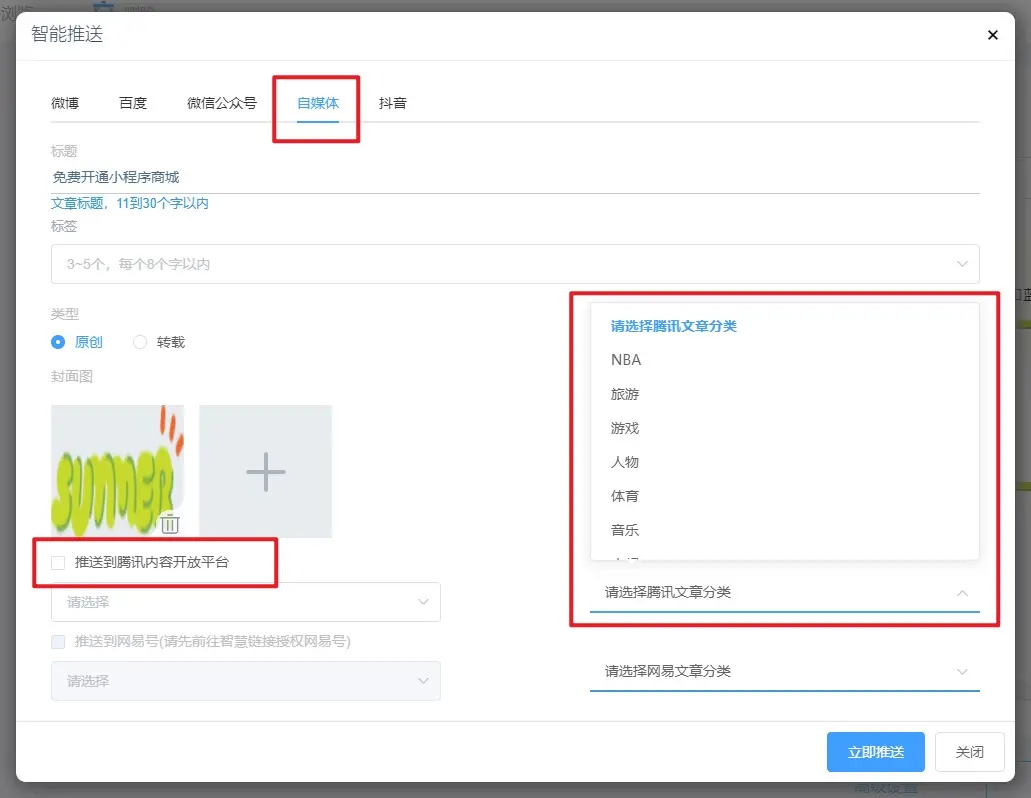
Task: Switch to the 微博 tab
Action: click(65, 103)
